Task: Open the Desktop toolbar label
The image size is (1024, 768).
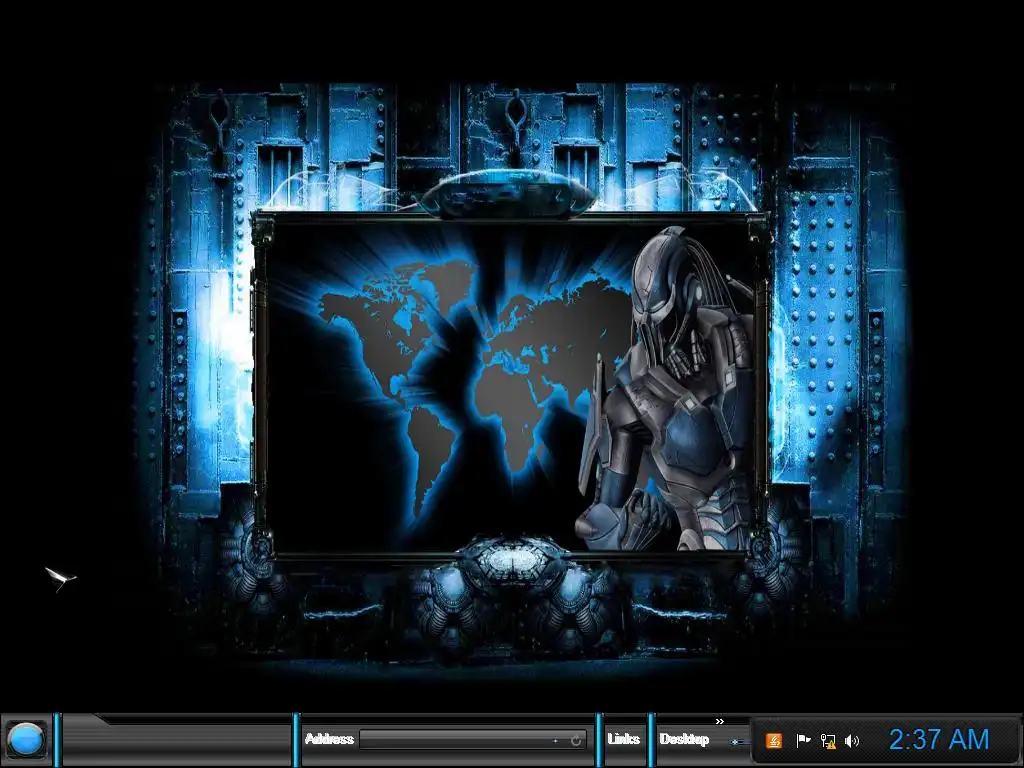Action: (x=684, y=739)
